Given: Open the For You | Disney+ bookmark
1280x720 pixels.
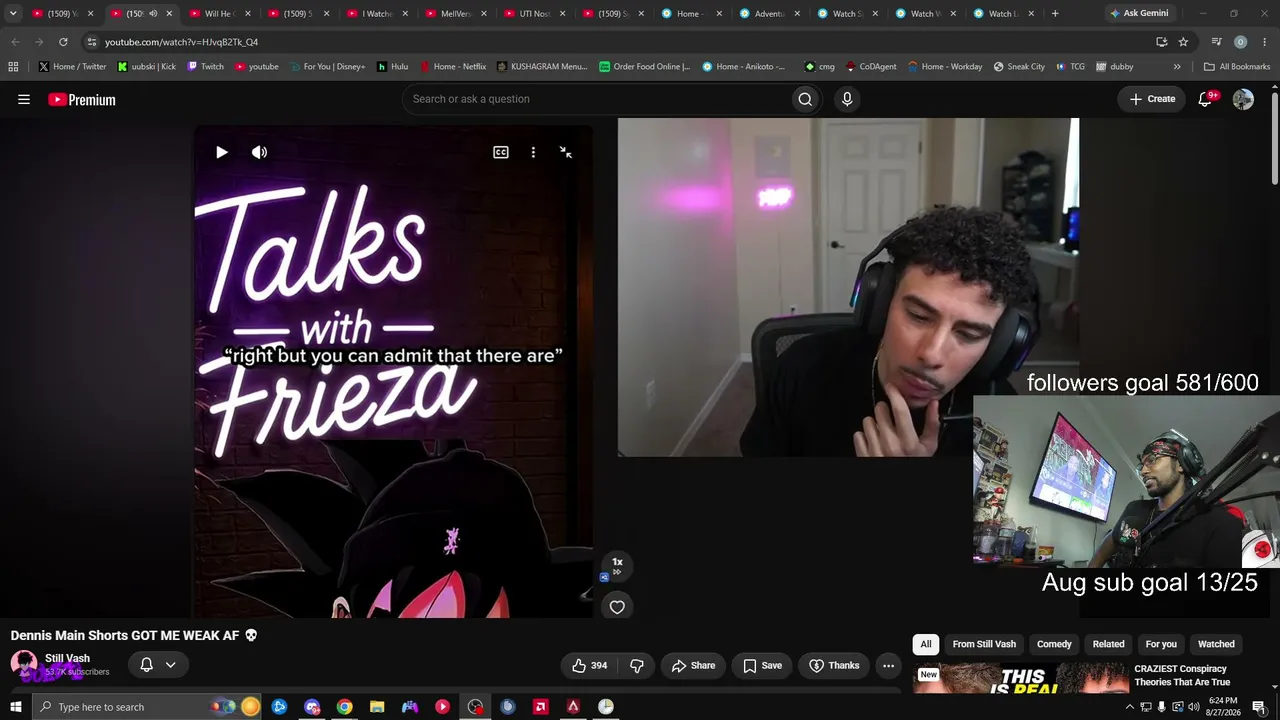Looking at the screenshot, I should (327, 67).
